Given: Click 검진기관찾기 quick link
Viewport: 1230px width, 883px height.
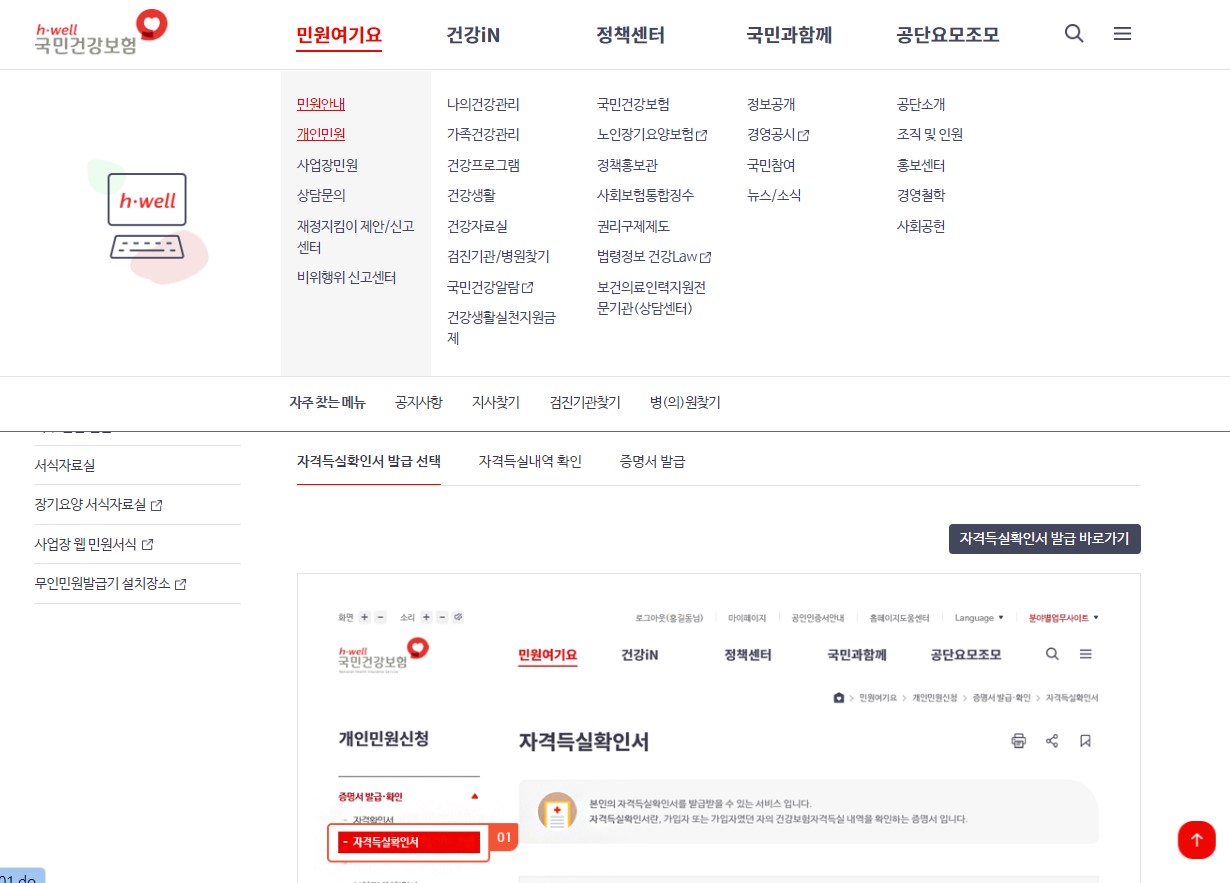Looking at the screenshot, I should click(x=585, y=402).
